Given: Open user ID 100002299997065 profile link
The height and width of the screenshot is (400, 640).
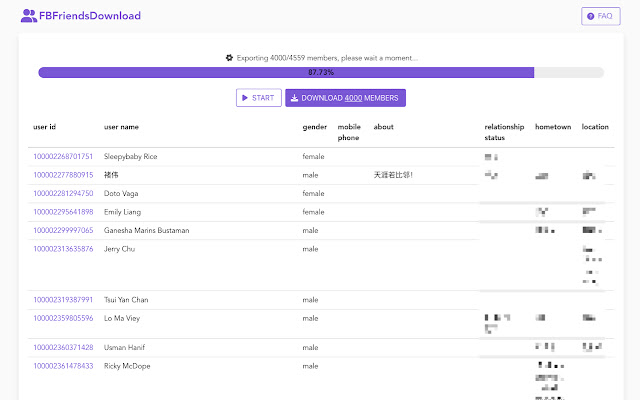Looking at the screenshot, I should point(63,230).
